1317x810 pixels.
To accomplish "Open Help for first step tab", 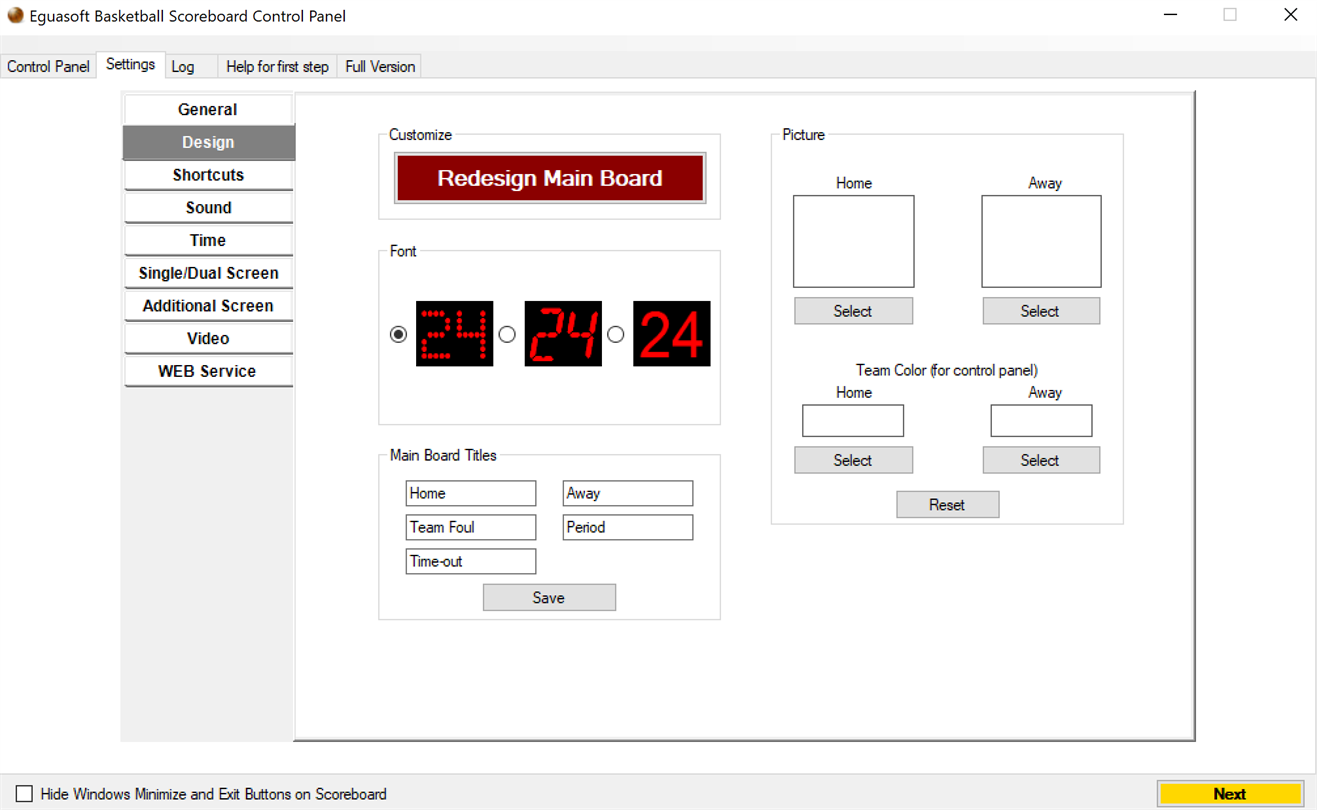I will pyautogui.click(x=277, y=66).
